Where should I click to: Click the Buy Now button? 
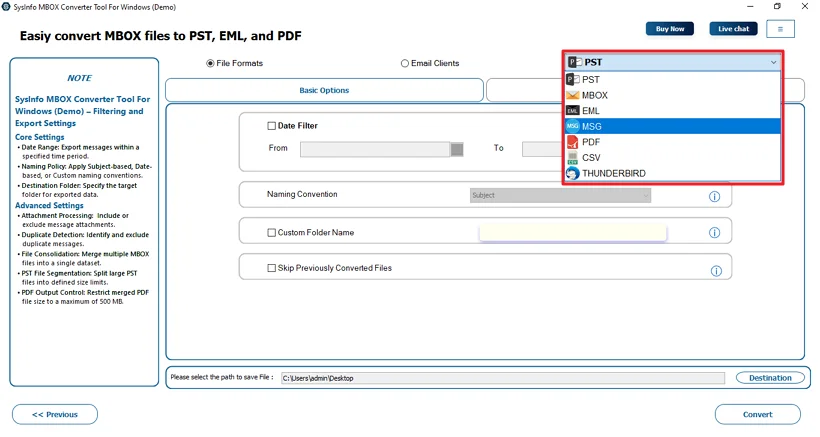pyautogui.click(x=669, y=29)
